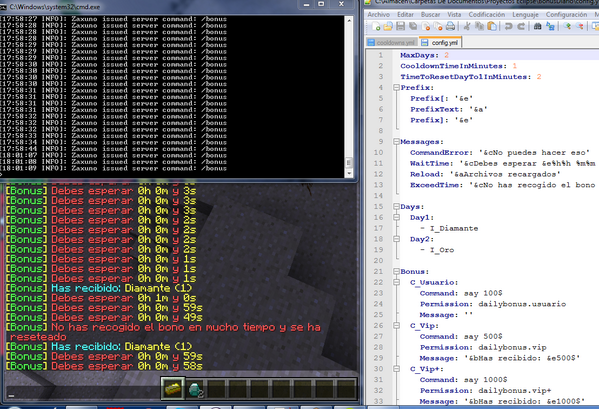
Task: Click the Replace icon in toolbar
Action: [x=550, y=26]
